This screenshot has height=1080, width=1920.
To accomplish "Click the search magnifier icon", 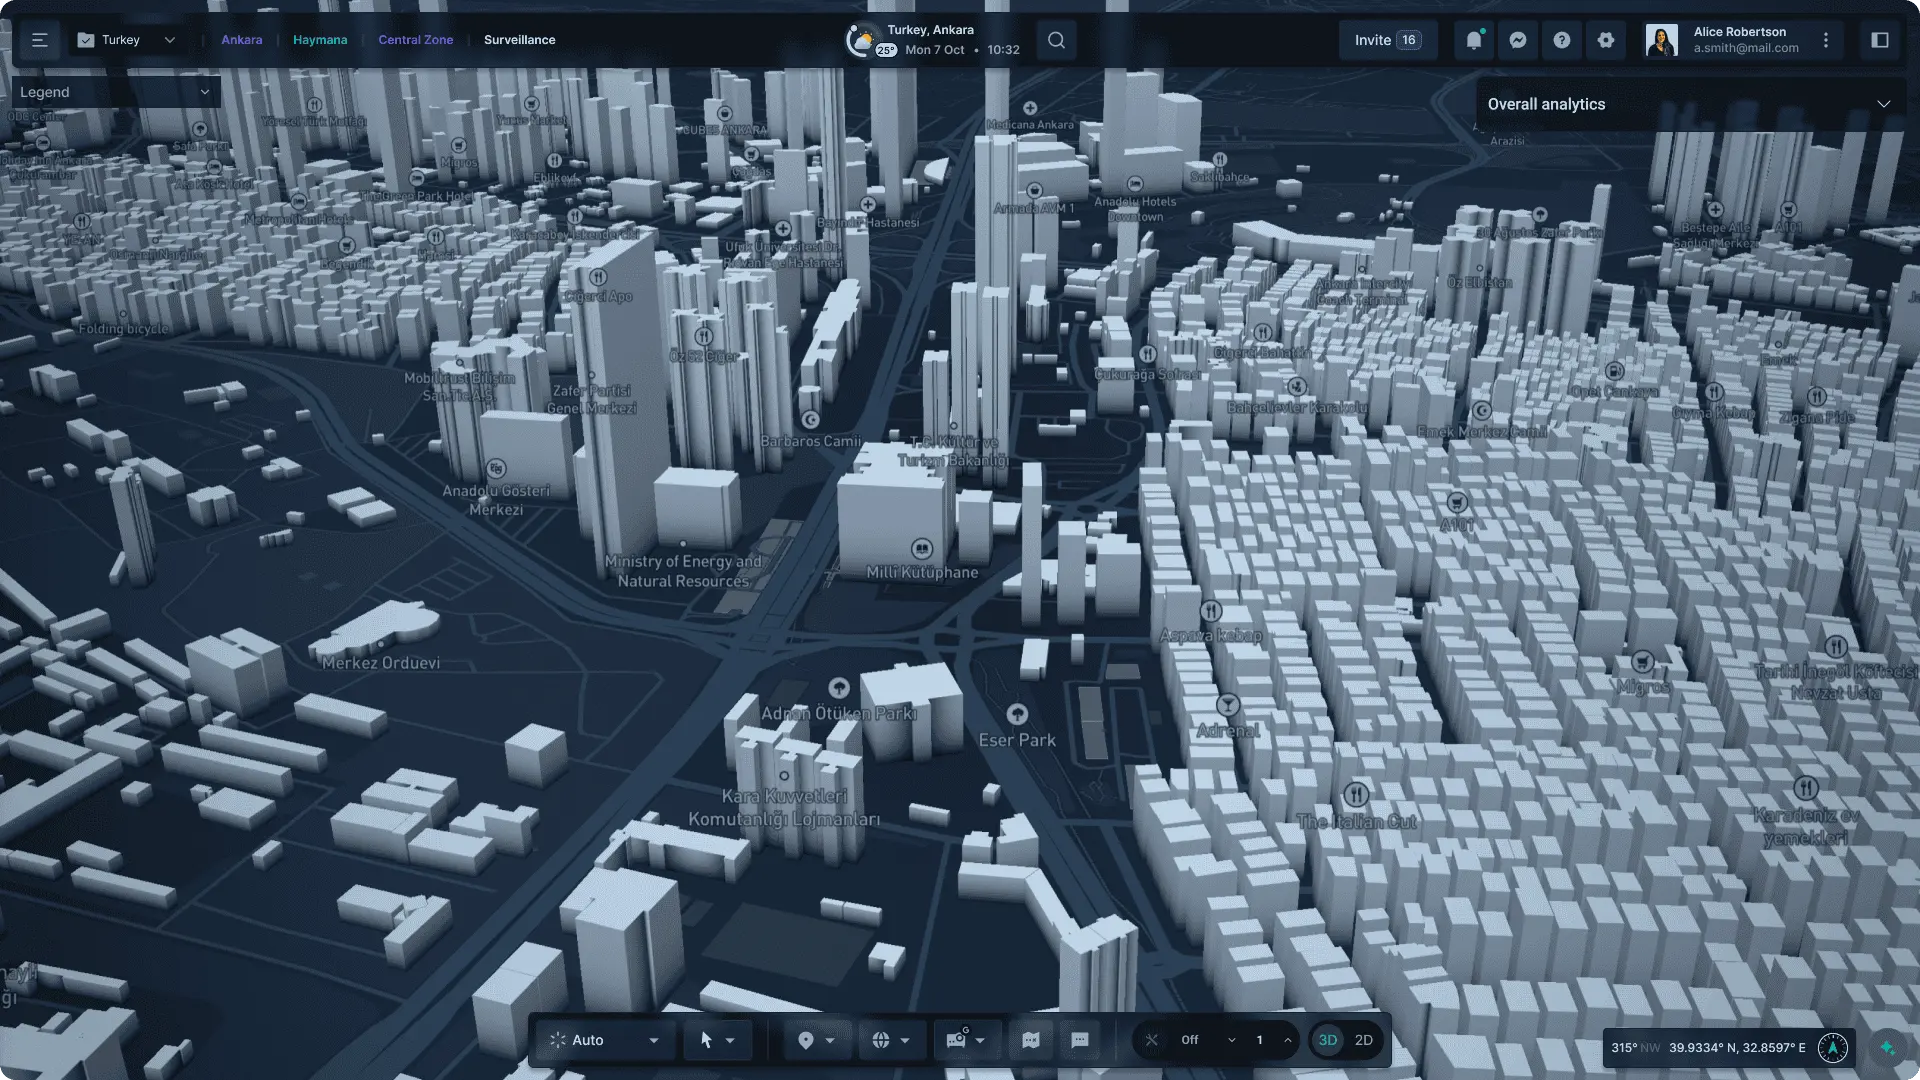I will click(x=1056, y=40).
